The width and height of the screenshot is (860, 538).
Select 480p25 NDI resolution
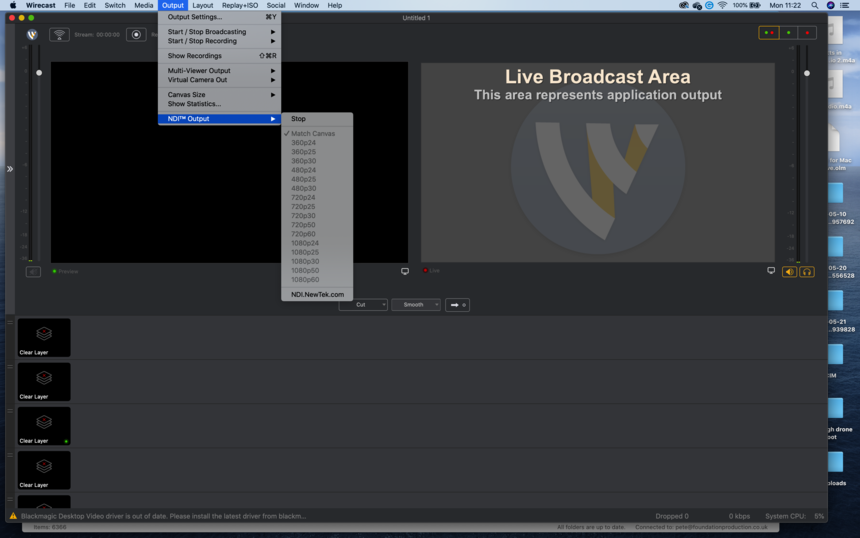click(x=317, y=179)
